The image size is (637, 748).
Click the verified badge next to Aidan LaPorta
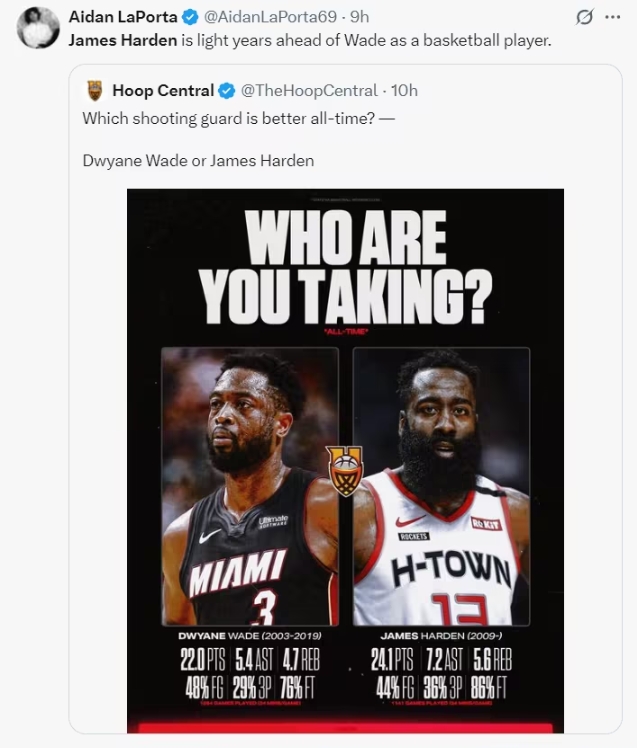(x=190, y=17)
